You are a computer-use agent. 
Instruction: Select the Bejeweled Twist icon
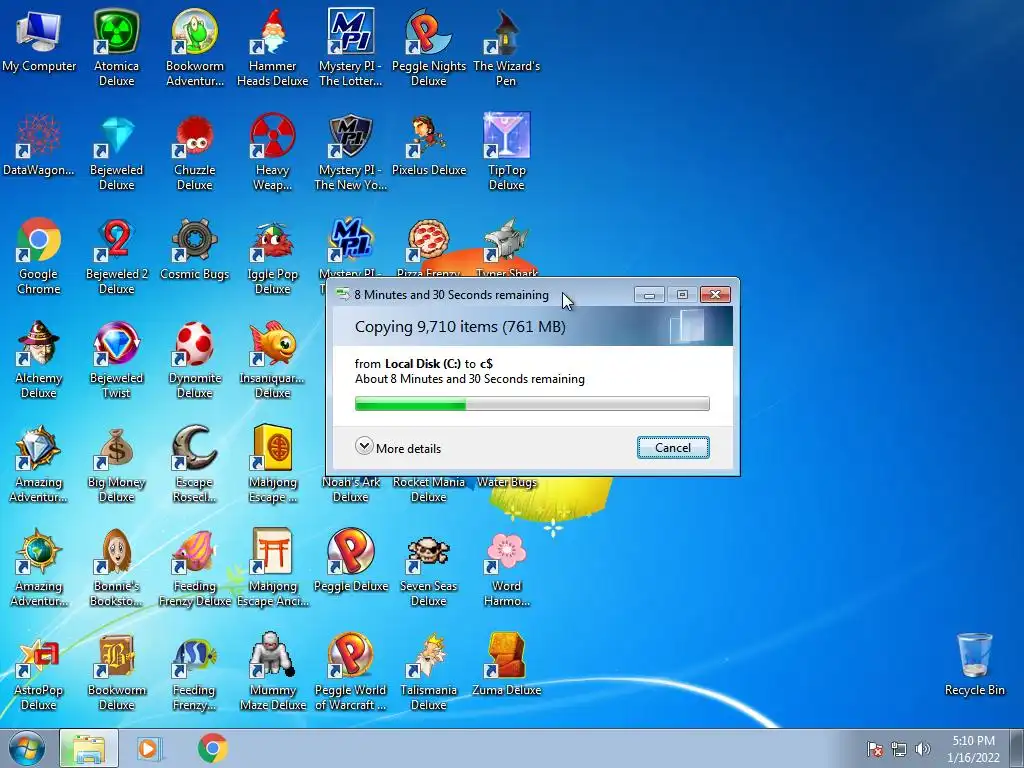point(116,359)
